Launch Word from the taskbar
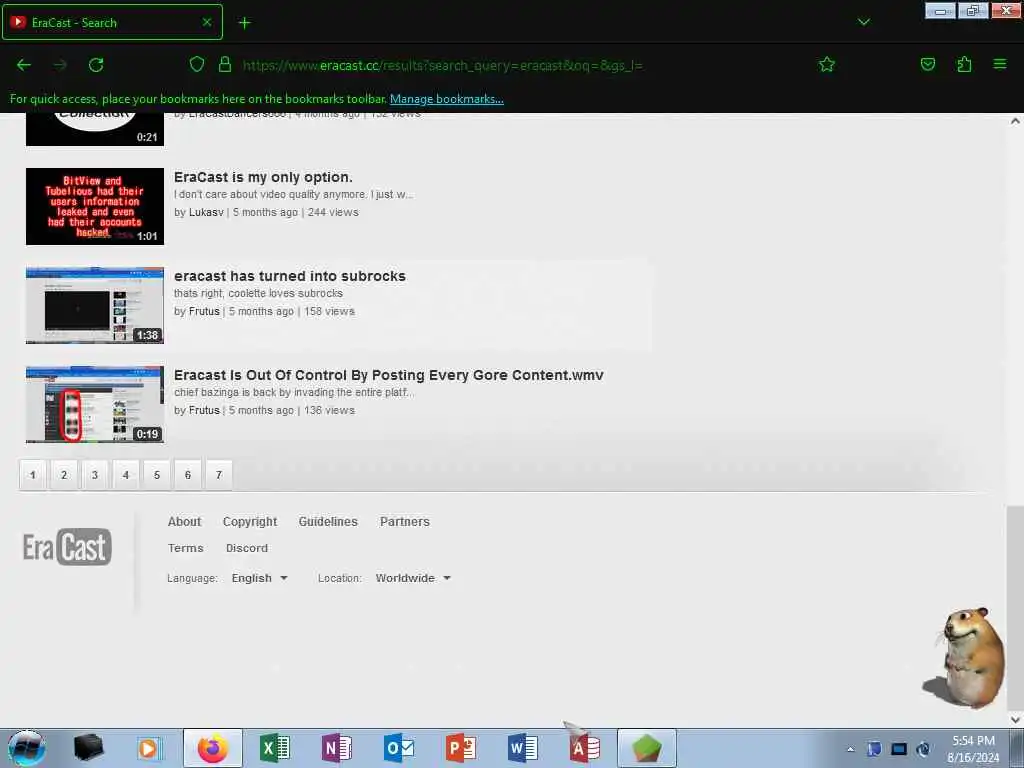 [522, 748]
